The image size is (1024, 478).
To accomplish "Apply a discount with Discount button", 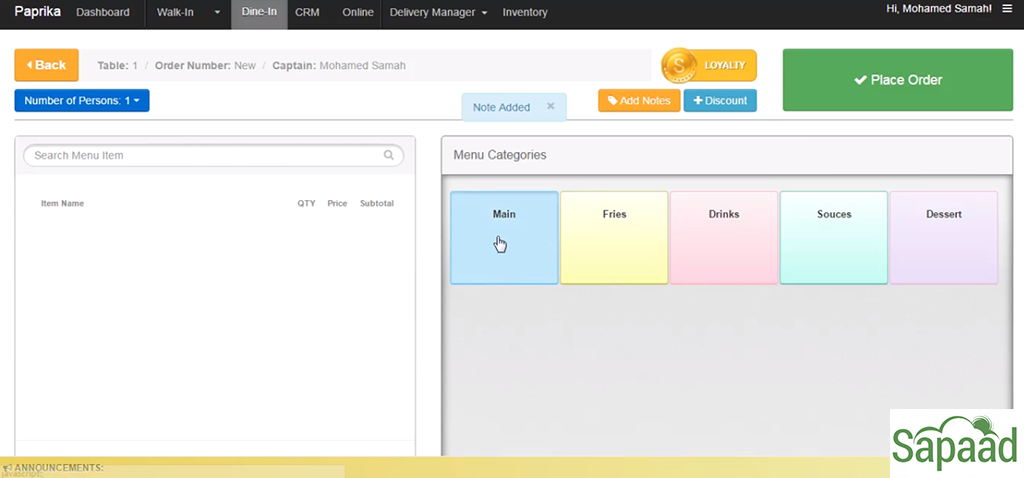I will click(720, 101).
